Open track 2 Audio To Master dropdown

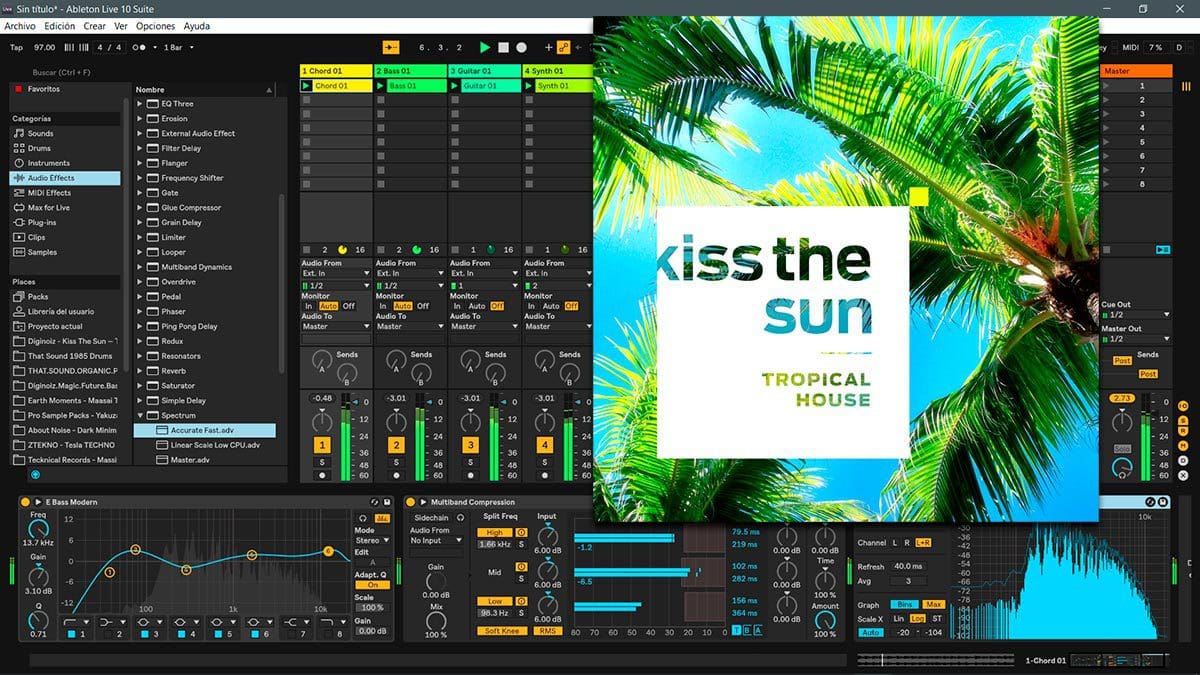409,326
